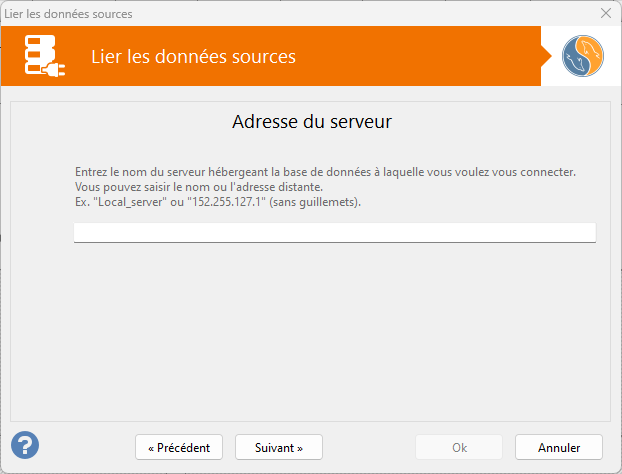Click the "Entrez le nom du serveur" instruction line
Screen dimensions: 622x474
click(325, 172)
